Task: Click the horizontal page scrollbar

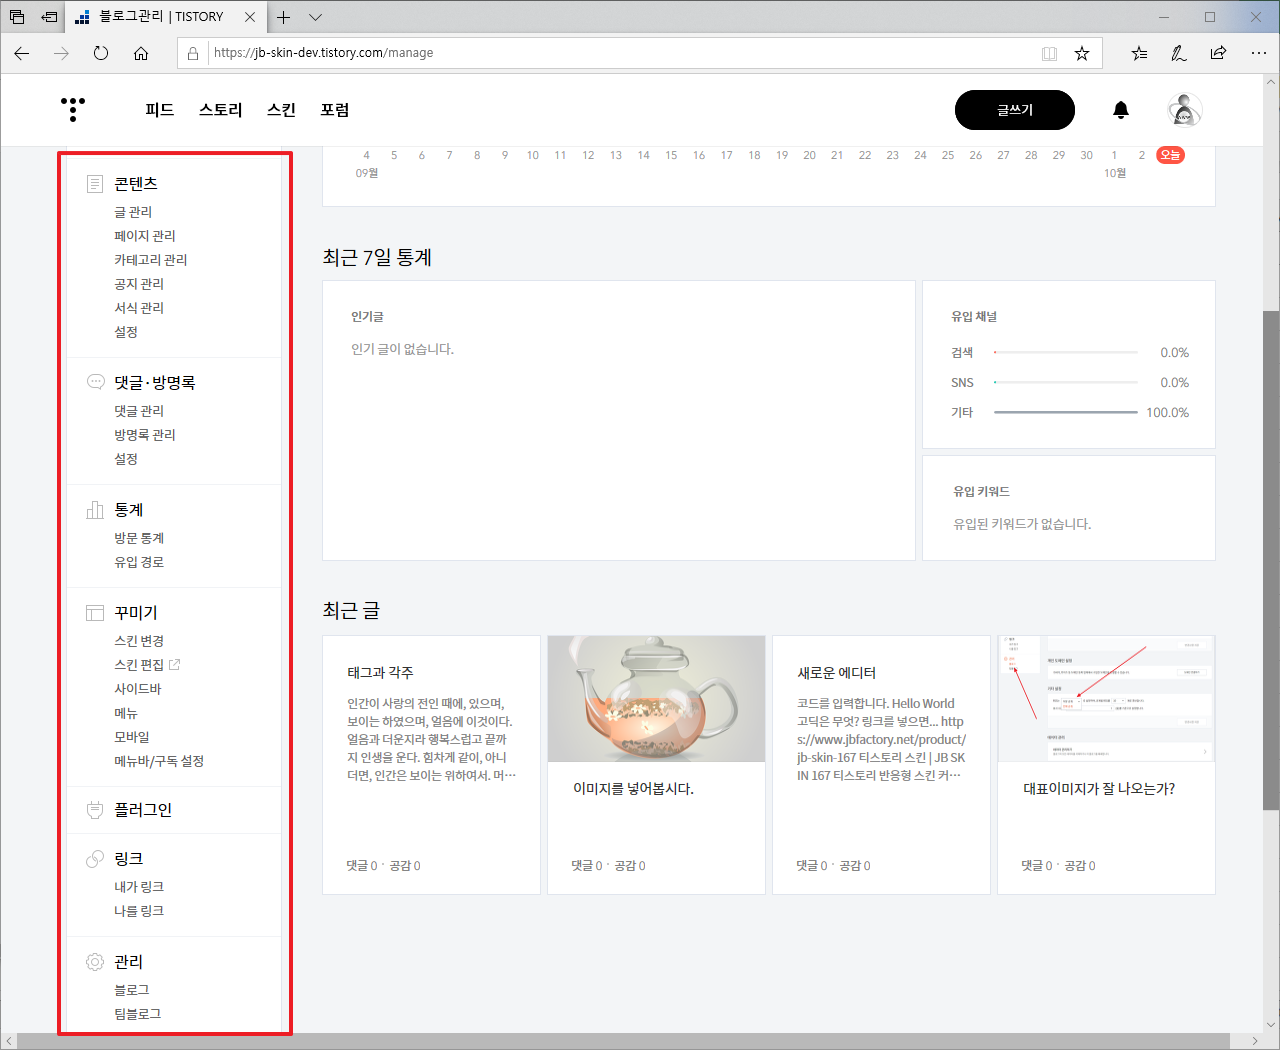Action: coord(624,1041)
